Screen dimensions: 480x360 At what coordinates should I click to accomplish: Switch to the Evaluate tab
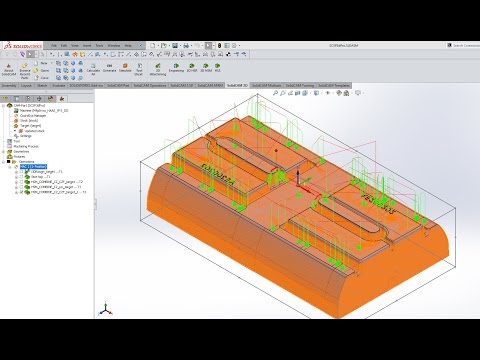click(59, 86)
